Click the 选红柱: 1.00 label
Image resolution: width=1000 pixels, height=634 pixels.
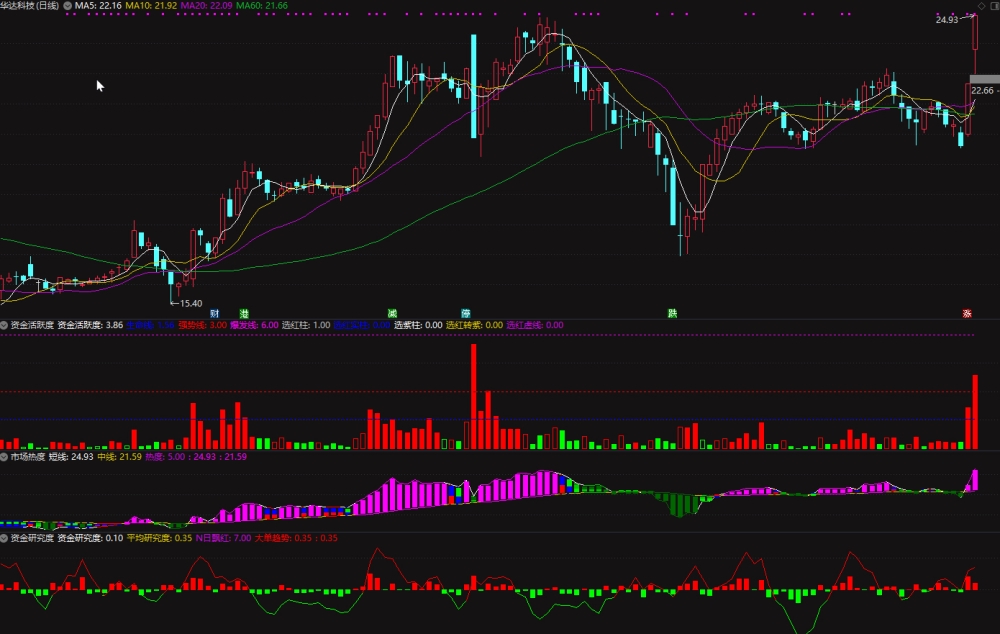(306, 325)
